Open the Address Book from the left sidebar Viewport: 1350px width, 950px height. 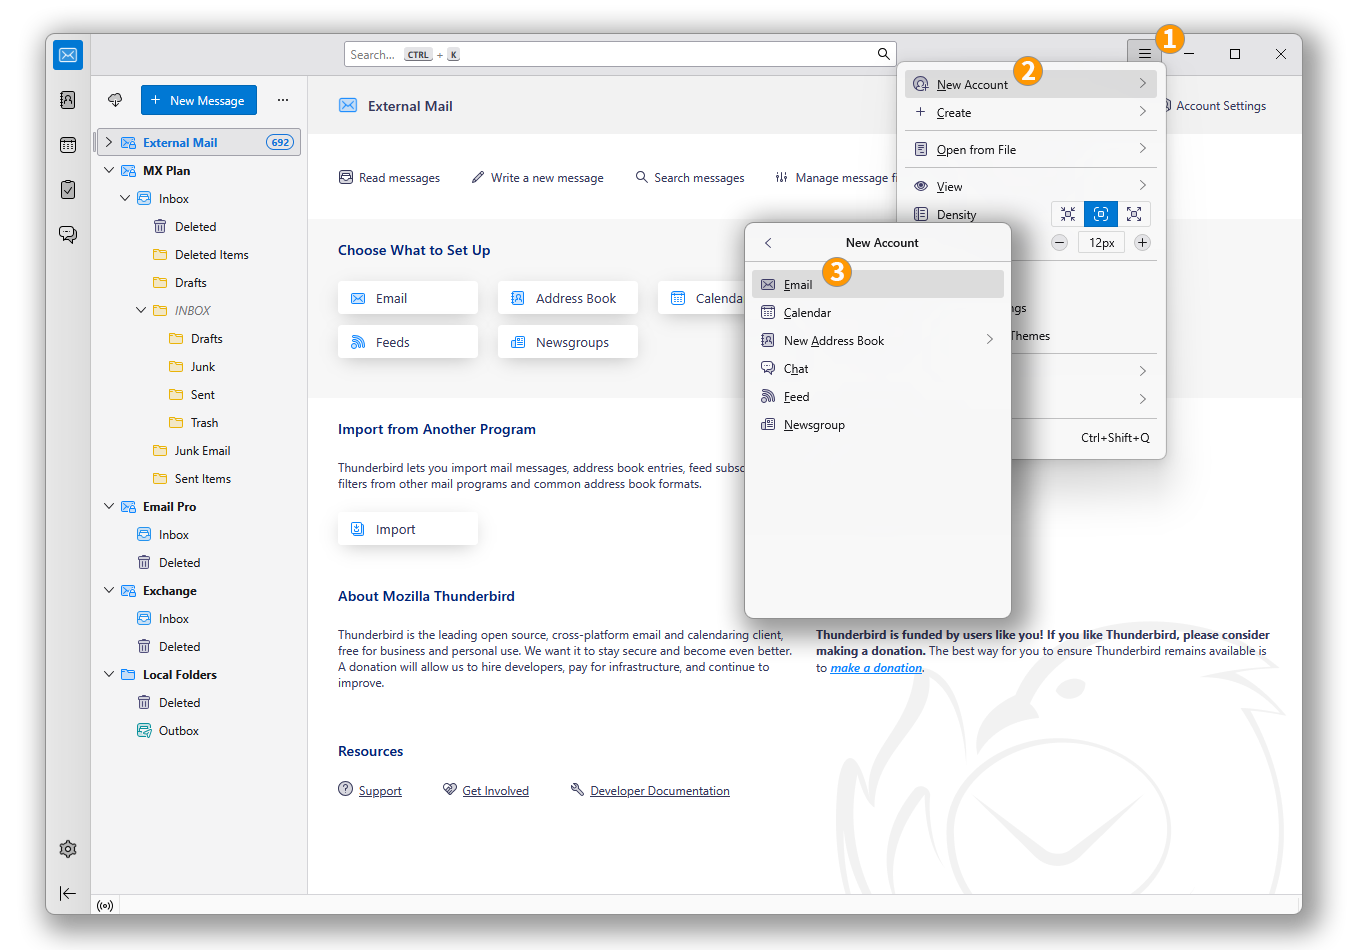click(x=68, y=100)
